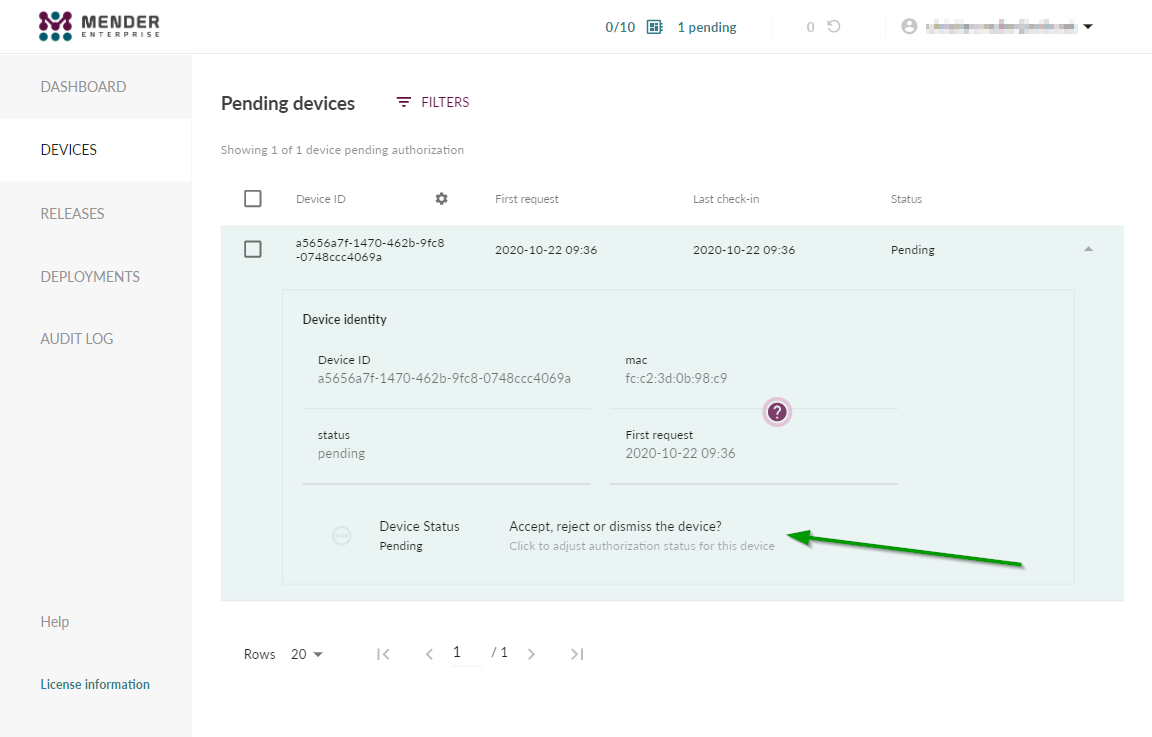
Task: Open the Releases section
Action: pyautogui.click(x=72, y=214)
